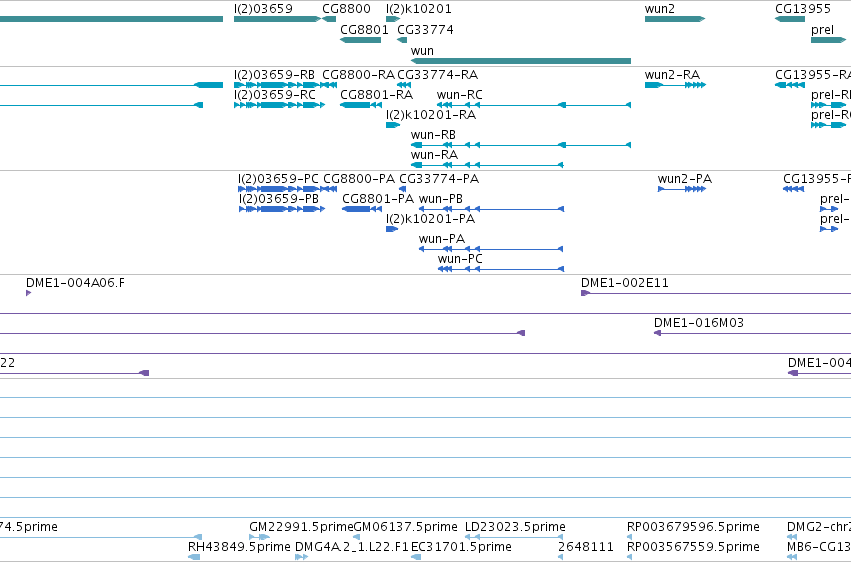Click the long wun gene bar

pyautogui.click(x=521, y=61)
